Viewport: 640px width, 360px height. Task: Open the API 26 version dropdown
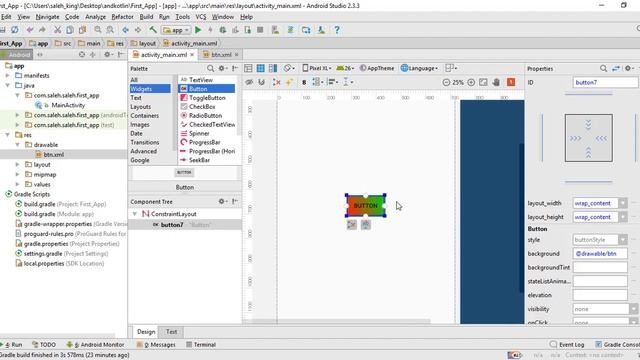click(345, 68)
